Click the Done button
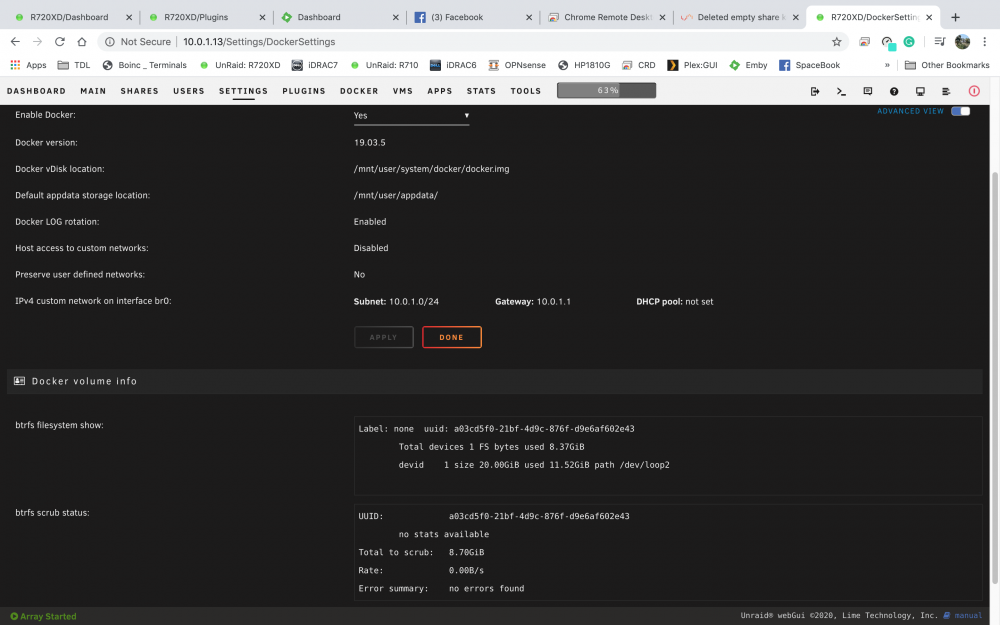Image resolution: width=1000 pixels, height=625 pixels. pos(452,337)
